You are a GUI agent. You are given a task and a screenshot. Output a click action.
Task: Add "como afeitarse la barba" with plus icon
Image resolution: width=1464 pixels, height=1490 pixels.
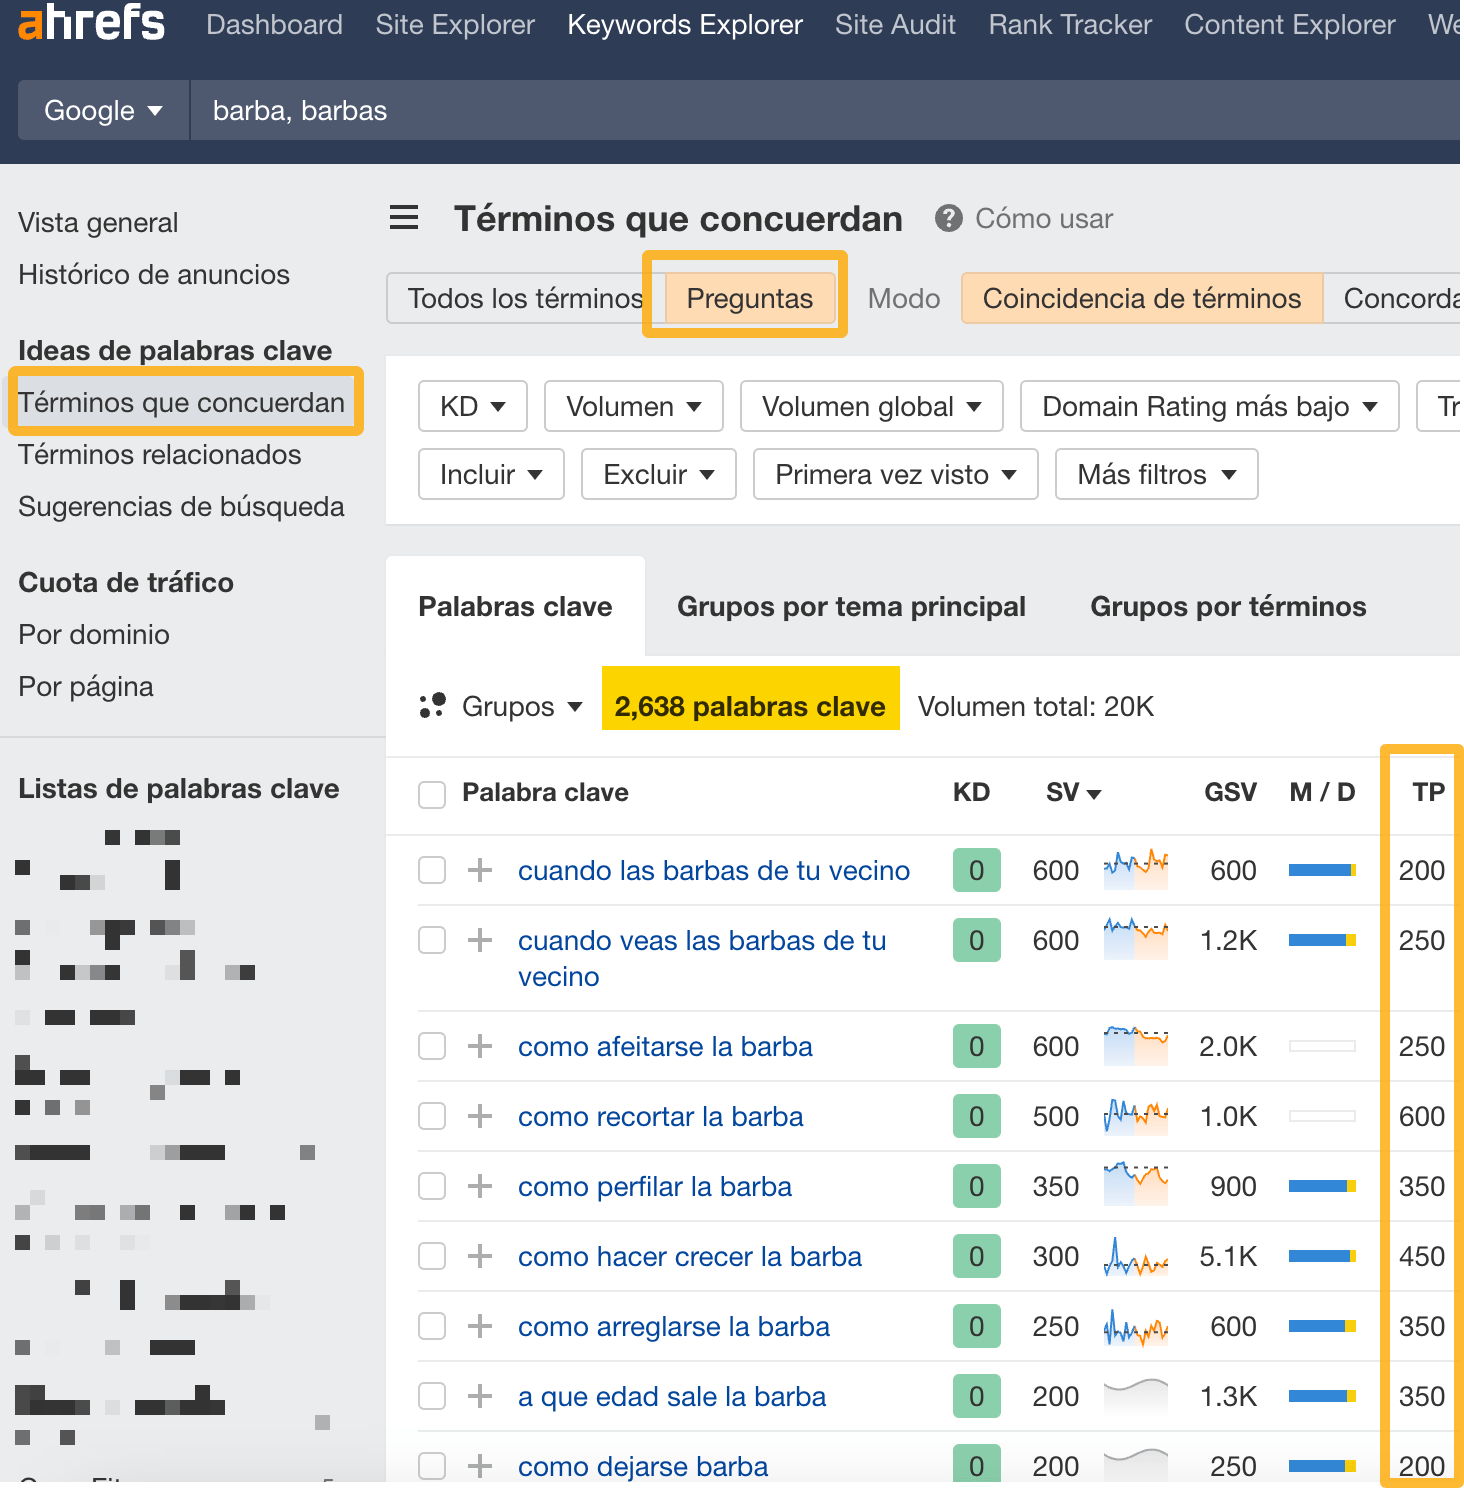click(480, 1046)
